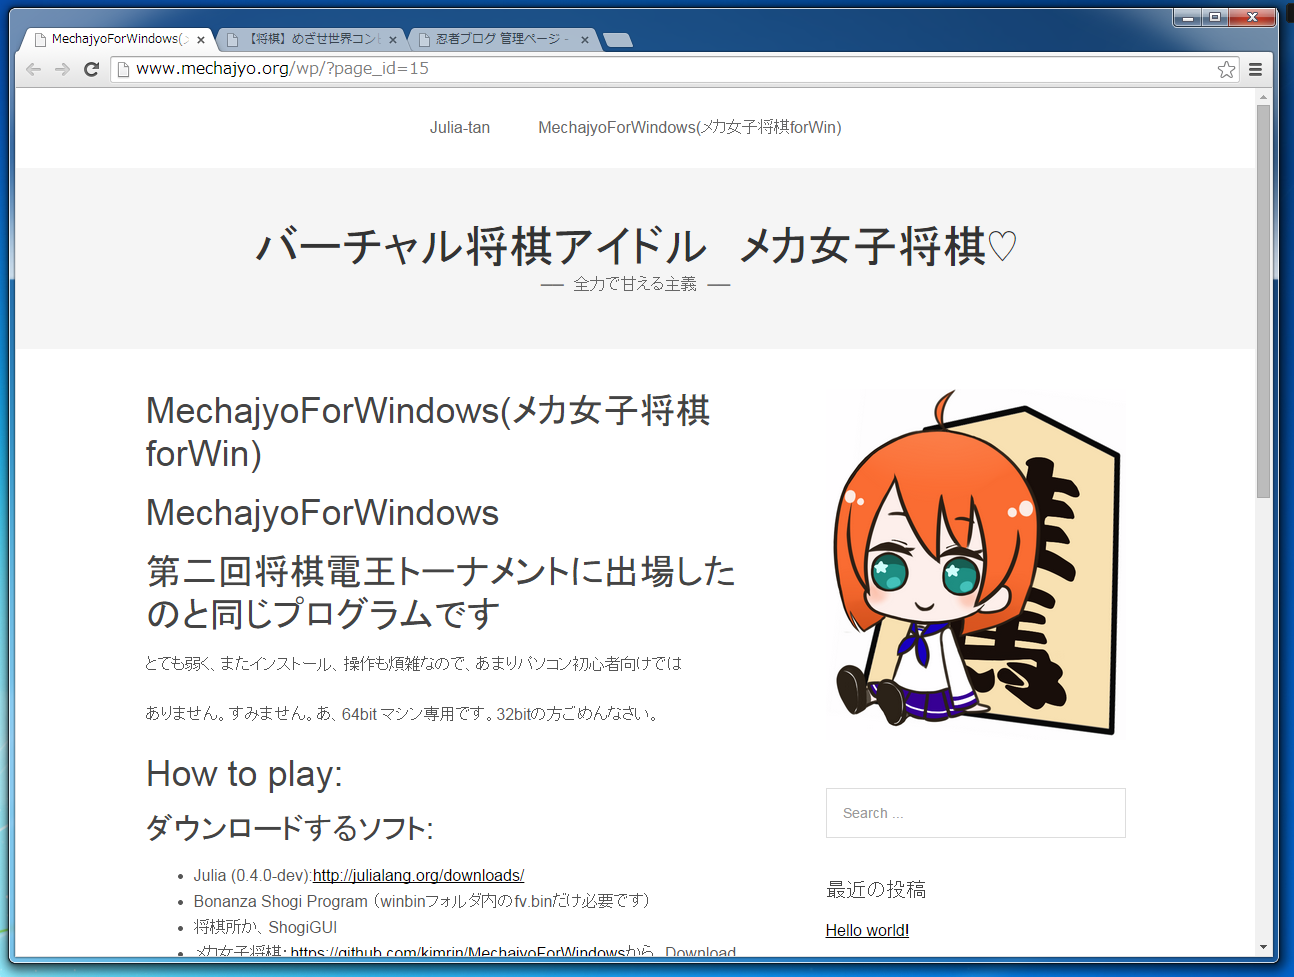Click the scrollbar down arrow

(x=1264, y=947)
